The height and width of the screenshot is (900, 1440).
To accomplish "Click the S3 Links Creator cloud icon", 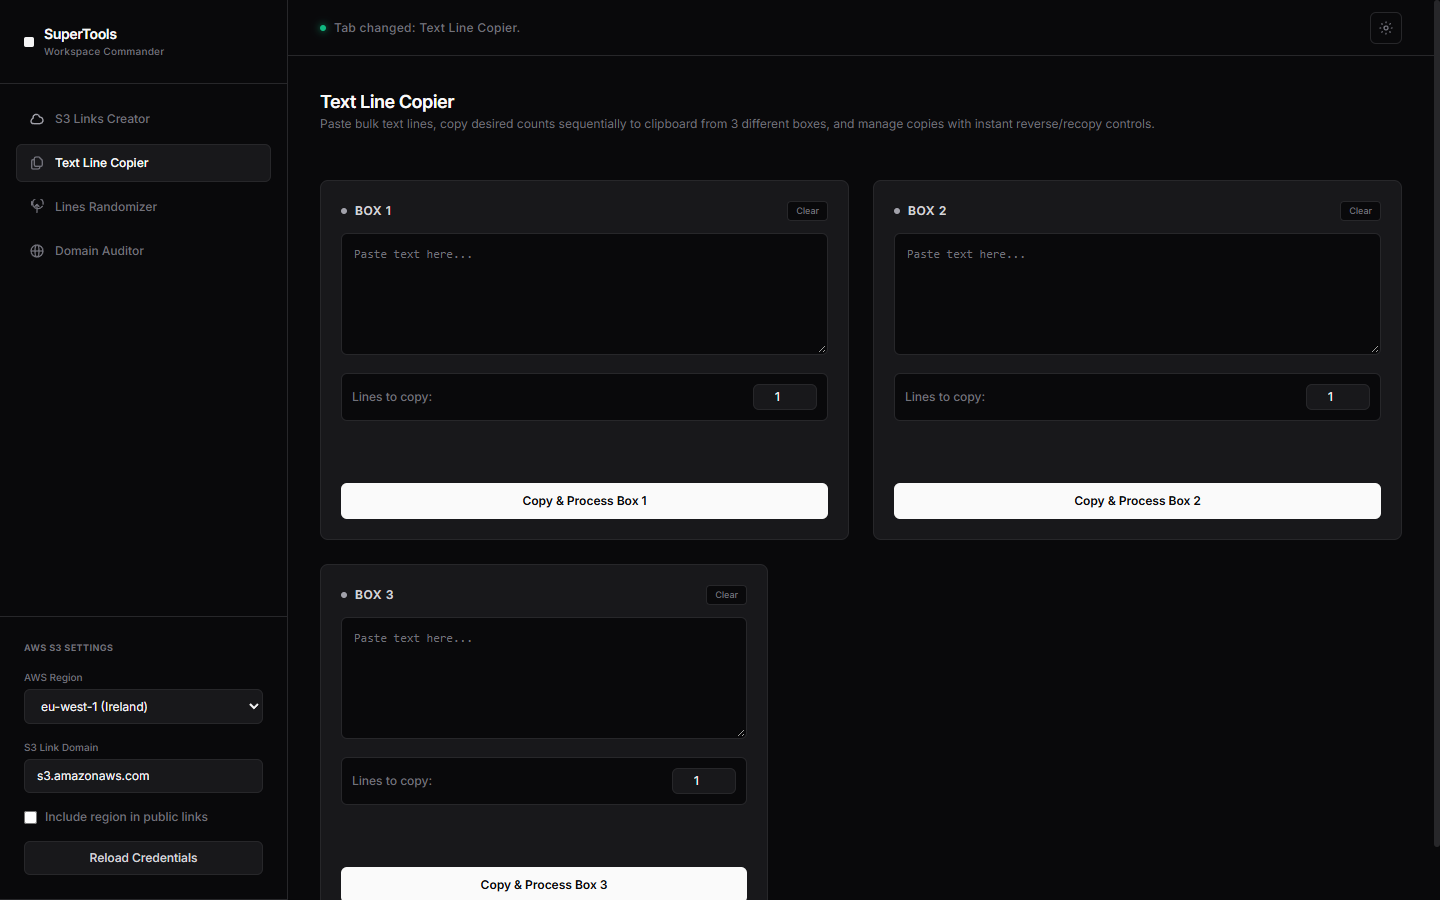I will pyautogui.click(x=37, y=119).
